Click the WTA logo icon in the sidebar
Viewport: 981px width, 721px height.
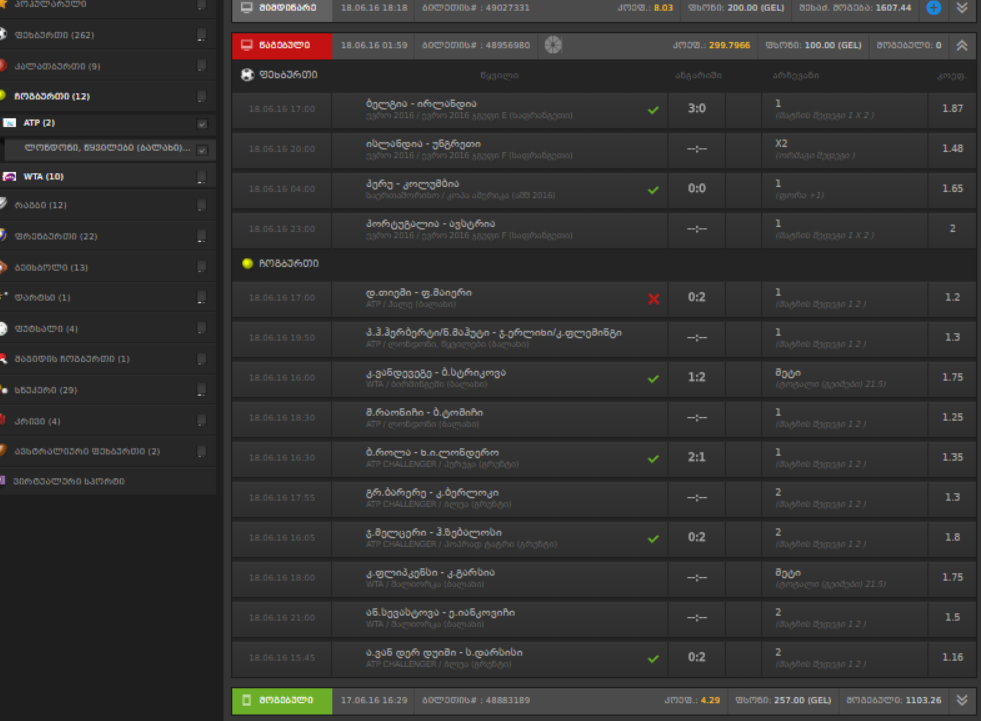(x=9, y=177)
